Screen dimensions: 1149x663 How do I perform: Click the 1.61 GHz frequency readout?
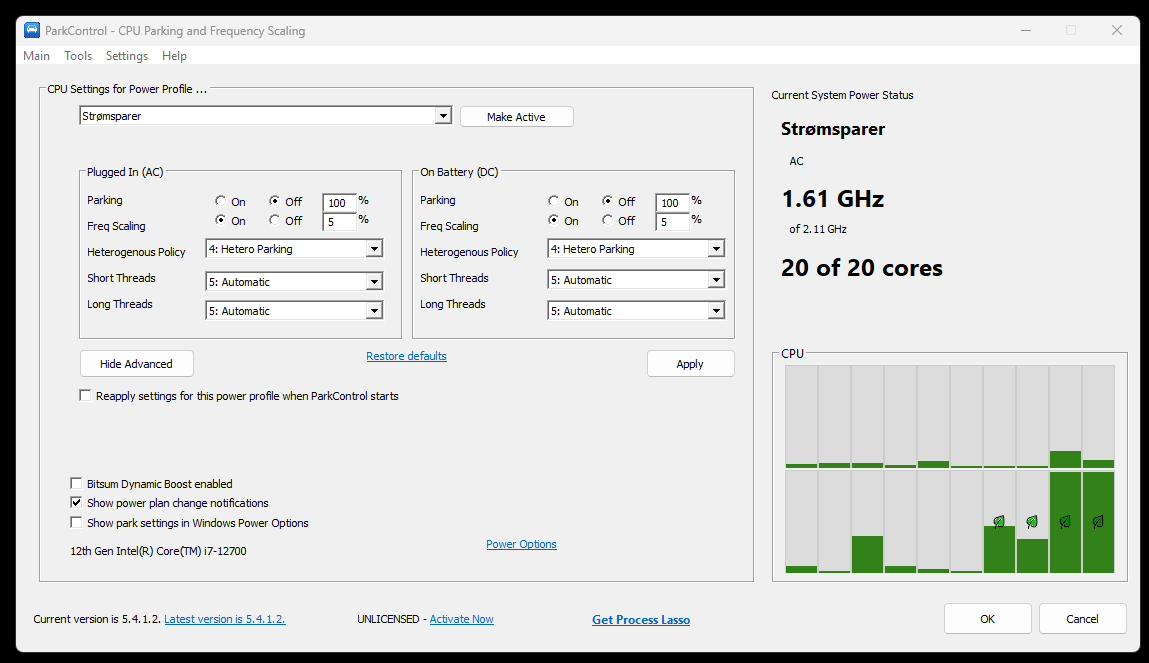[832, 199]
